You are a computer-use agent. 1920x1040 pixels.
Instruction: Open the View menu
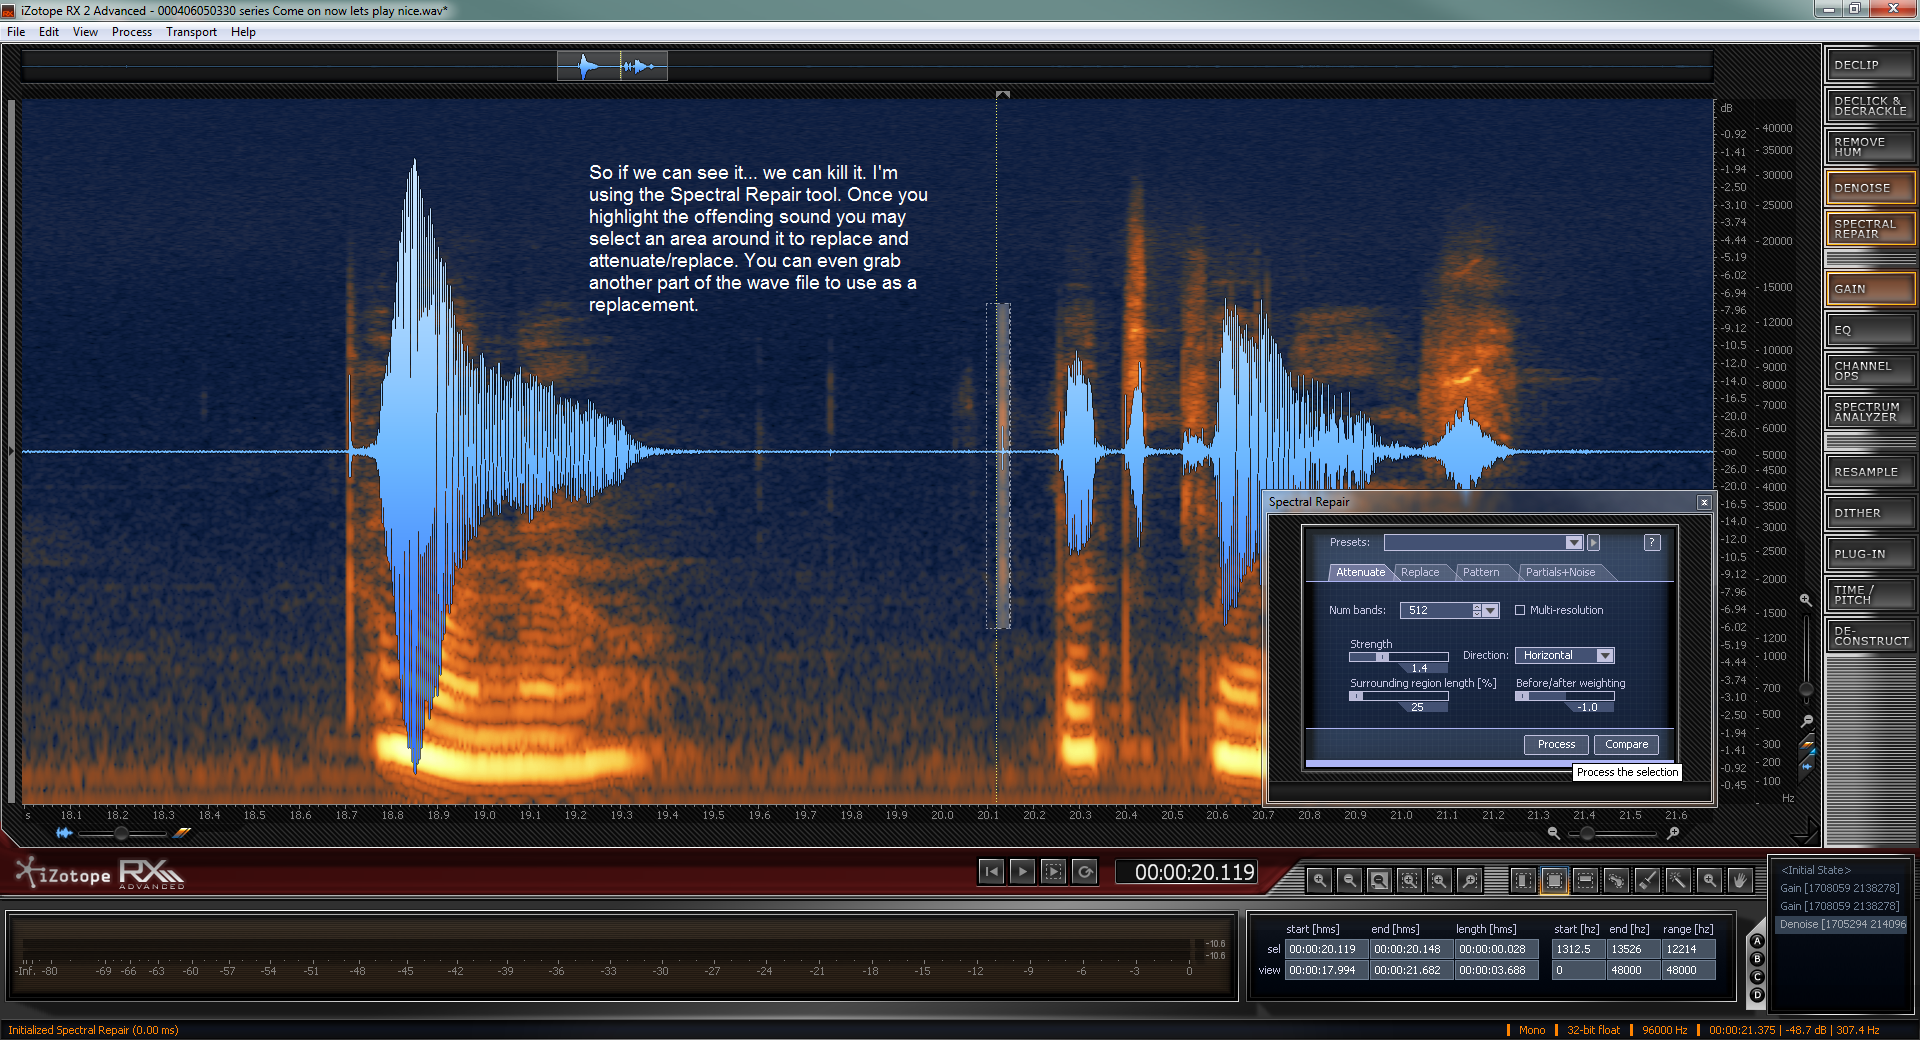pos(85,32)
